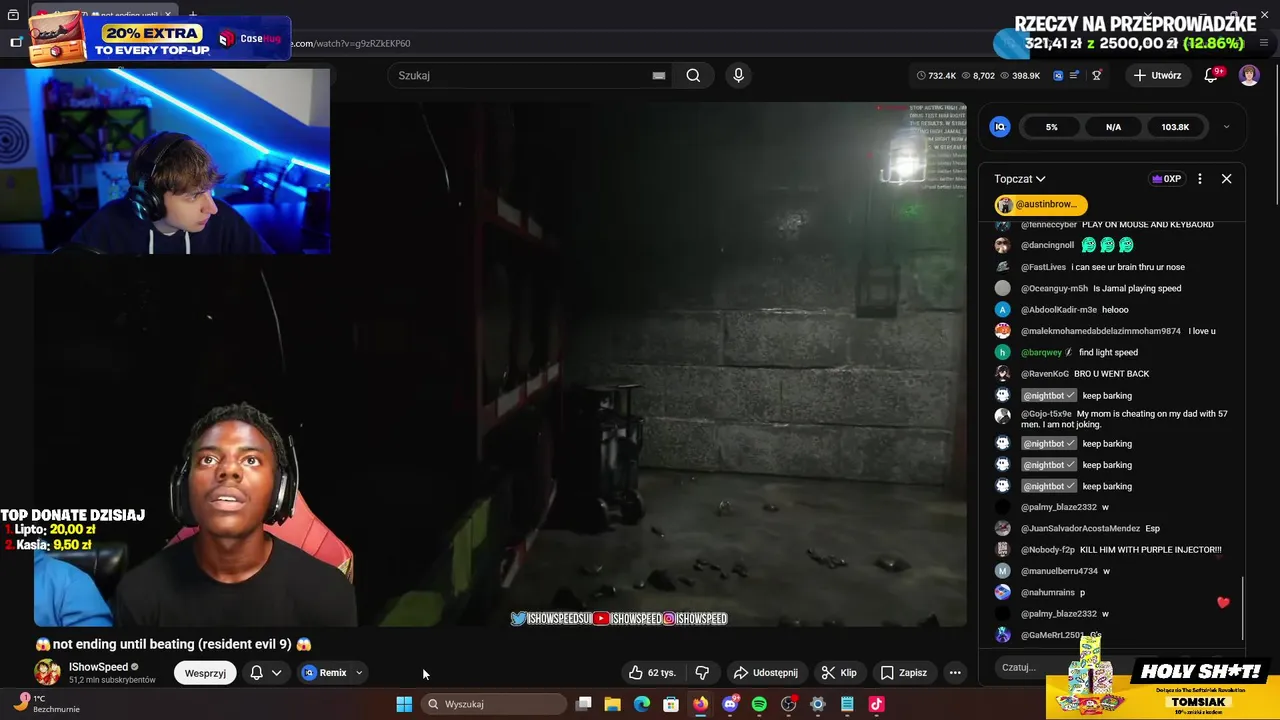Viewport: 1280px width, 720px height.
Task: Click the blue IQ extension icon in stats bar
Action: tap(1060, 75)
